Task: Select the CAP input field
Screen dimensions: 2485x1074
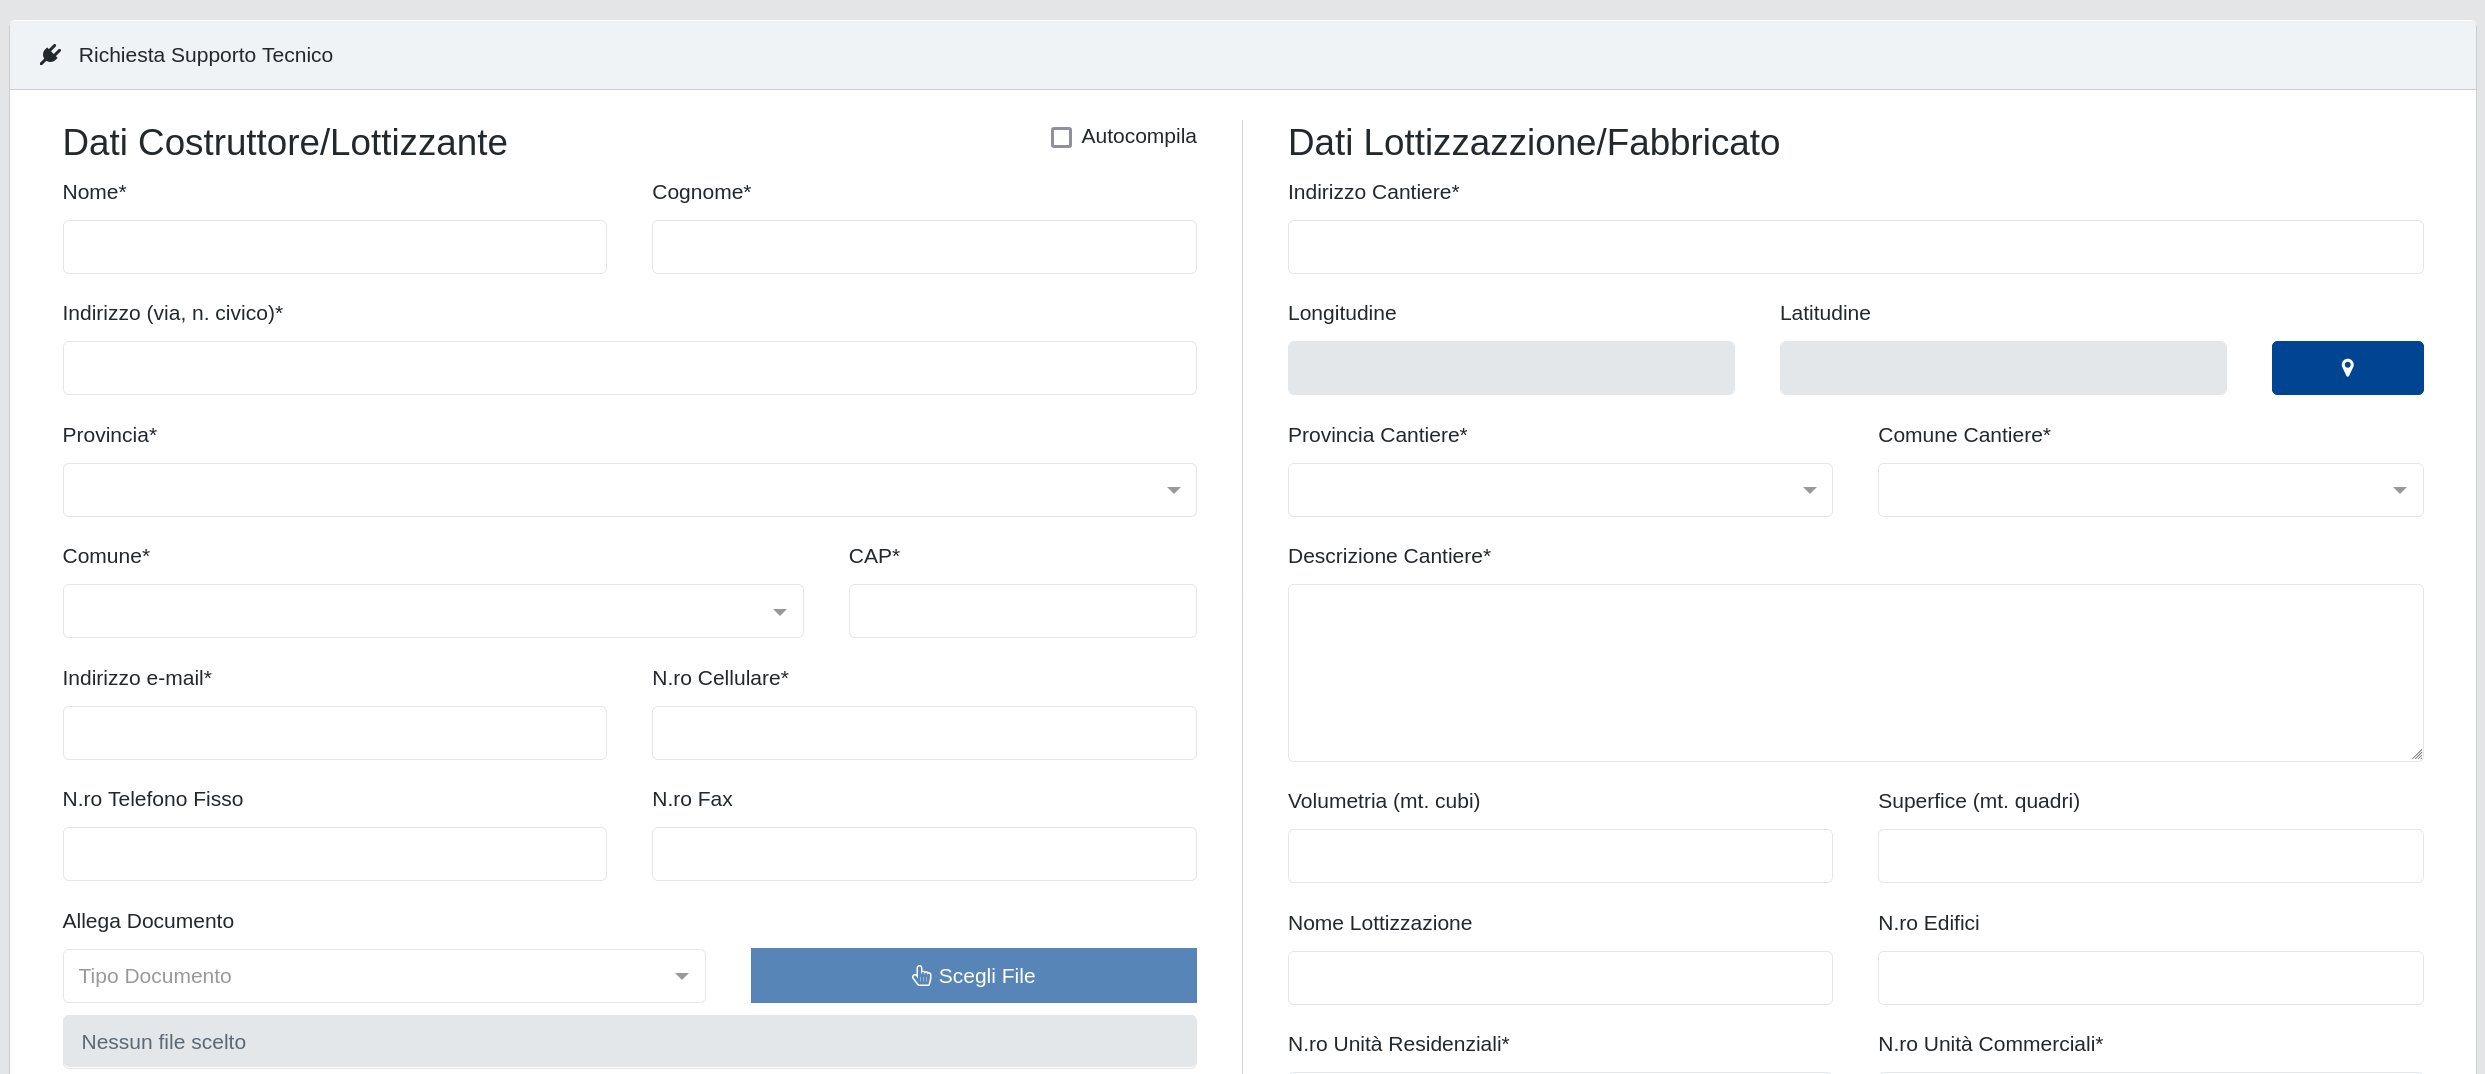Action: [1022, 611]
